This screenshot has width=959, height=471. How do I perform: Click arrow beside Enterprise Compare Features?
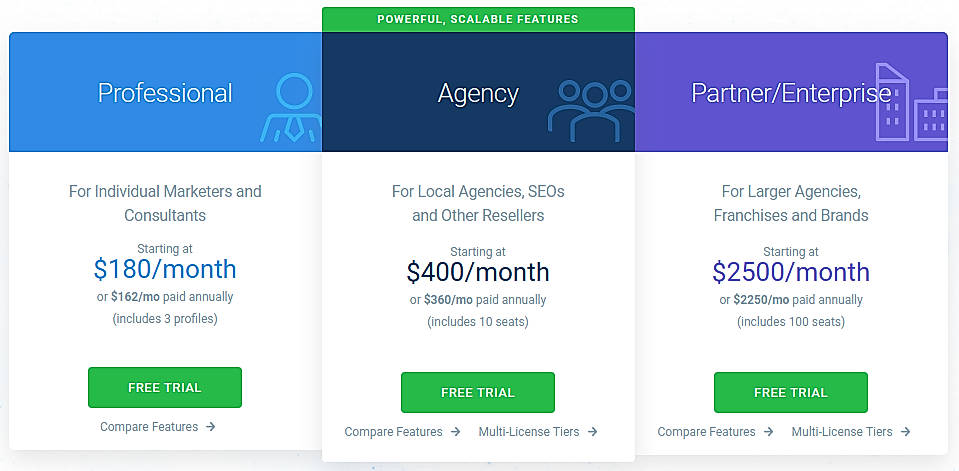tap(768, 432)
